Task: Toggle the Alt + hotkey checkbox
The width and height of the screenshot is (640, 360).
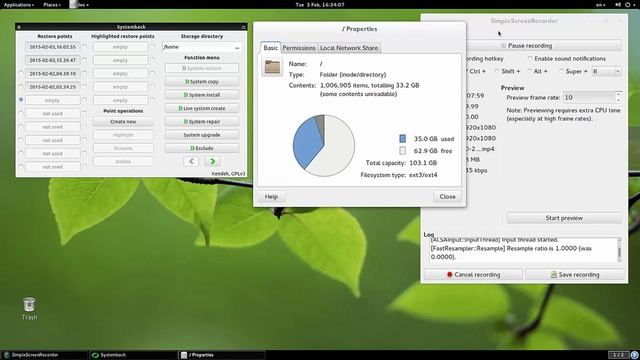Action: tap(529, 71)
